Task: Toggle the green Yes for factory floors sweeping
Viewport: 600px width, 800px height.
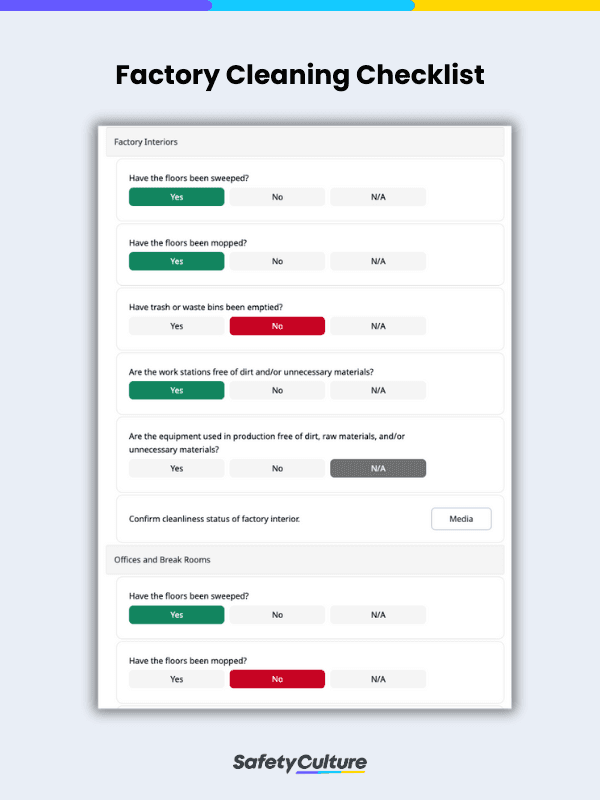Action: click(x=176, y=196)
